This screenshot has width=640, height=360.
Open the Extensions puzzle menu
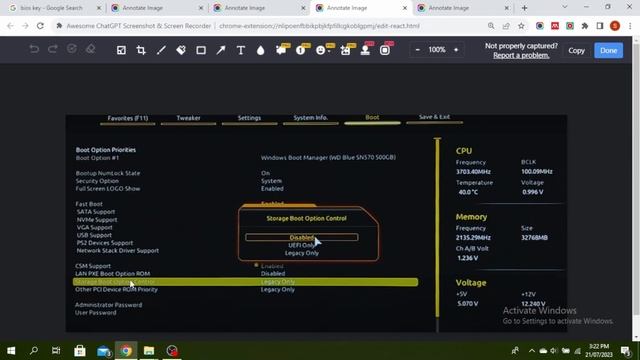pyautogui.click(x=584, y=26)
